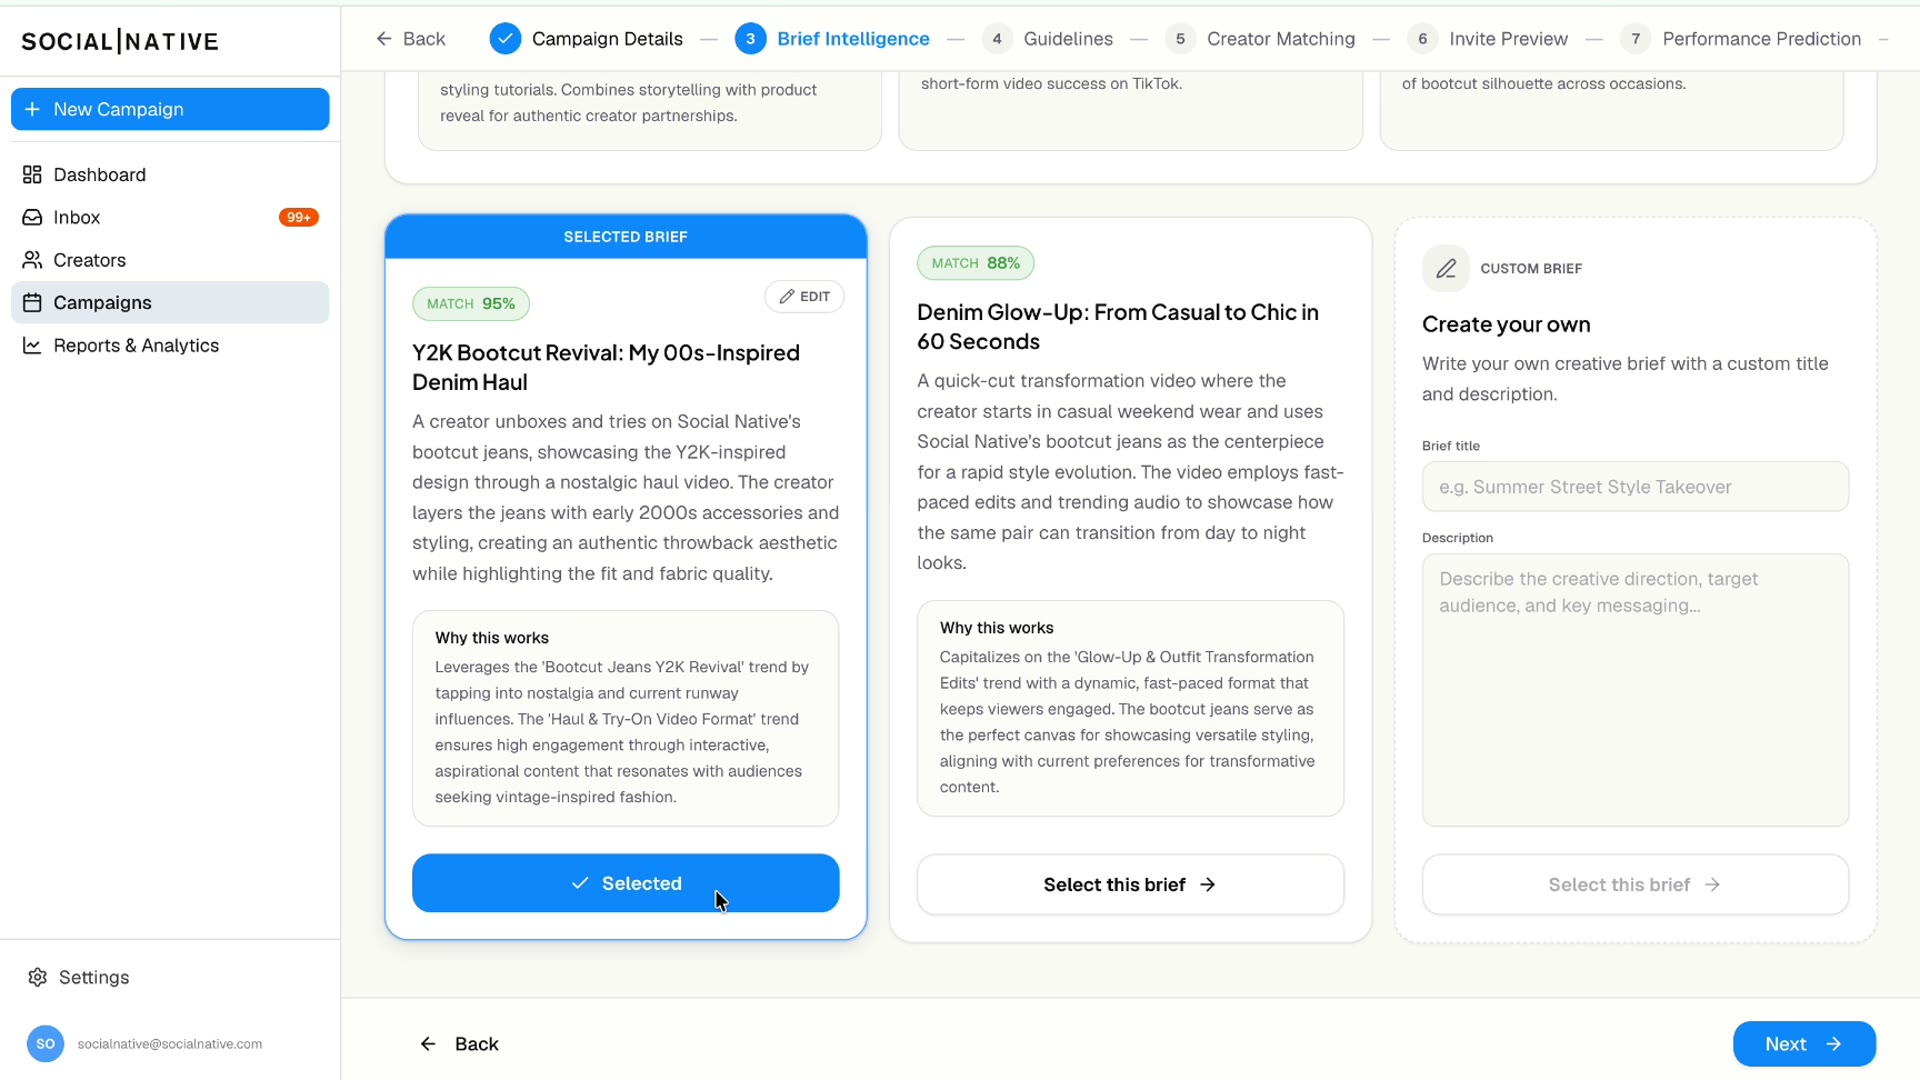The width and height of the screenshot is (1920, 1080).
Task: Click the custom brief pencil icon
Action: [1446, 268]
